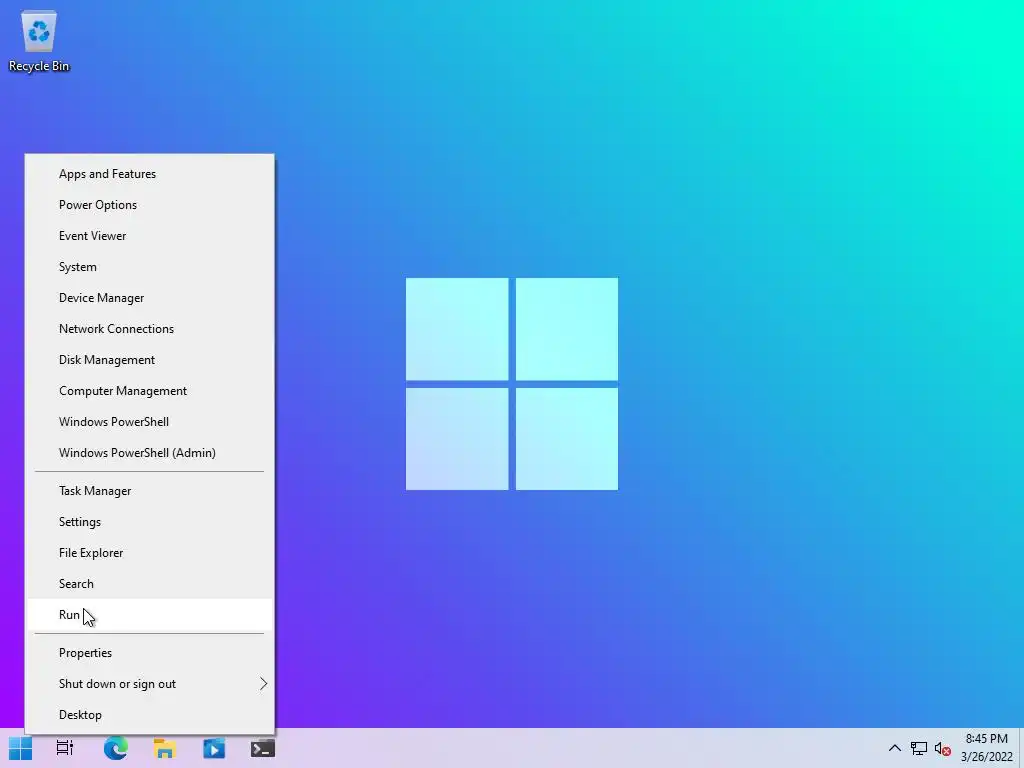This screenshot has width=1024, height=768.
Task: Select Desktop at the menu bottom
Action: [x=150, y=714]
